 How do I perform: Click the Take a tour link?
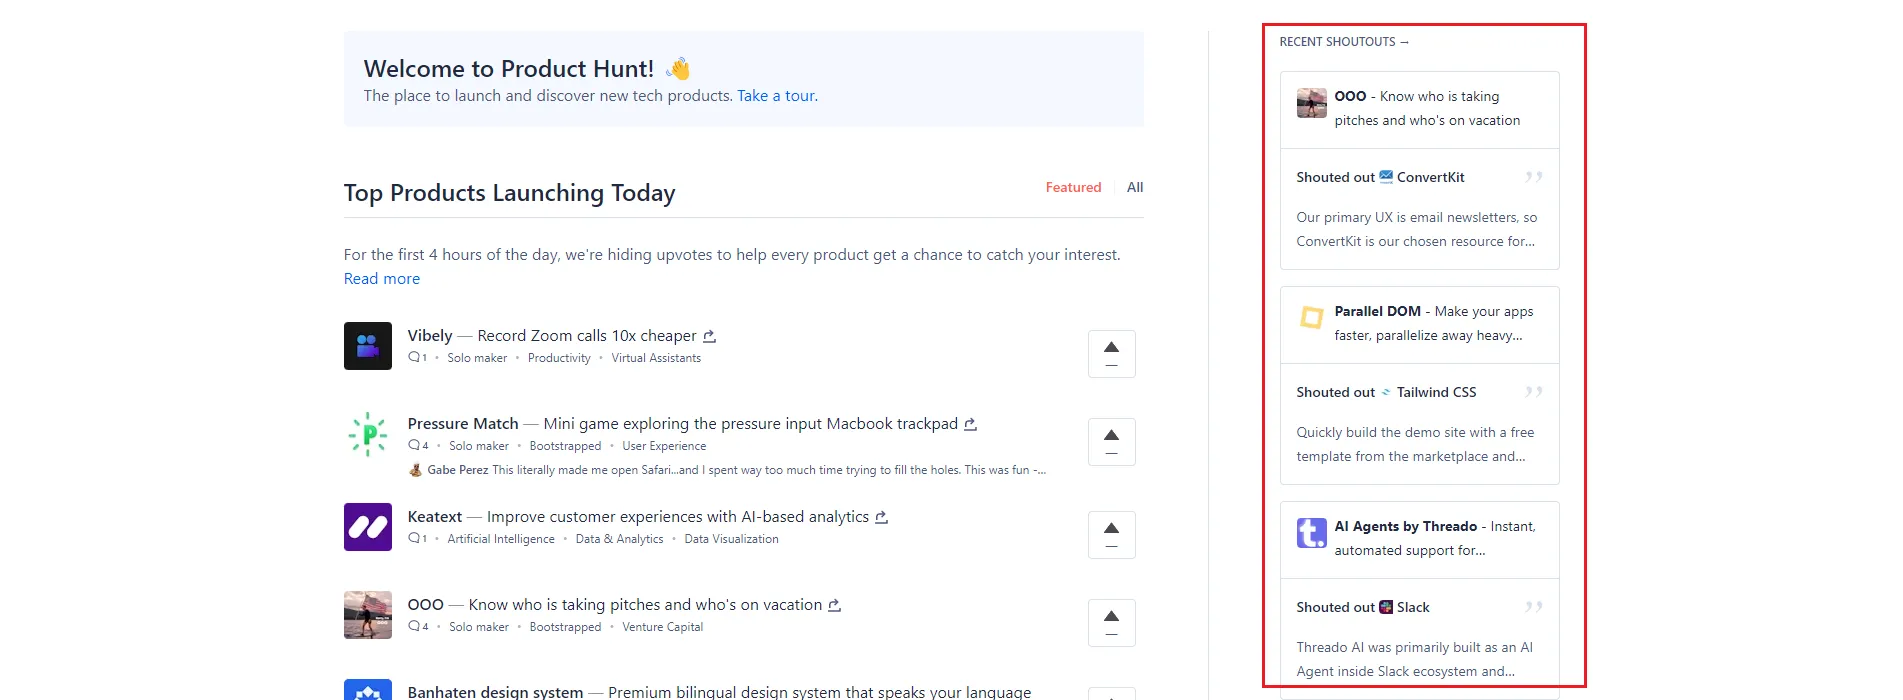tap(777, 96)
